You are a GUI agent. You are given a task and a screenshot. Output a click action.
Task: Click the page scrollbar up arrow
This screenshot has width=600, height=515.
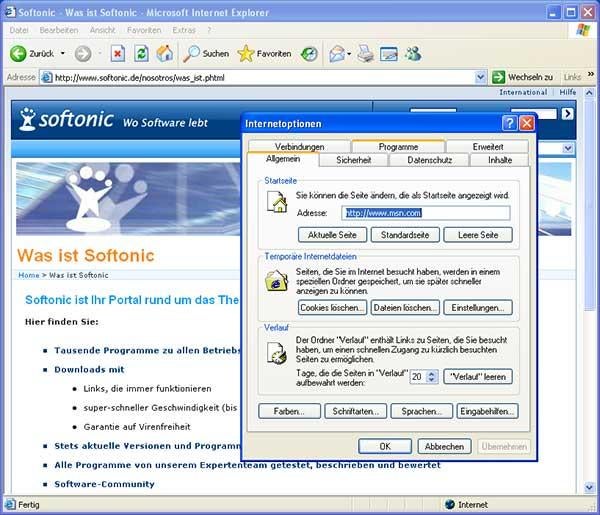[589, 93]
